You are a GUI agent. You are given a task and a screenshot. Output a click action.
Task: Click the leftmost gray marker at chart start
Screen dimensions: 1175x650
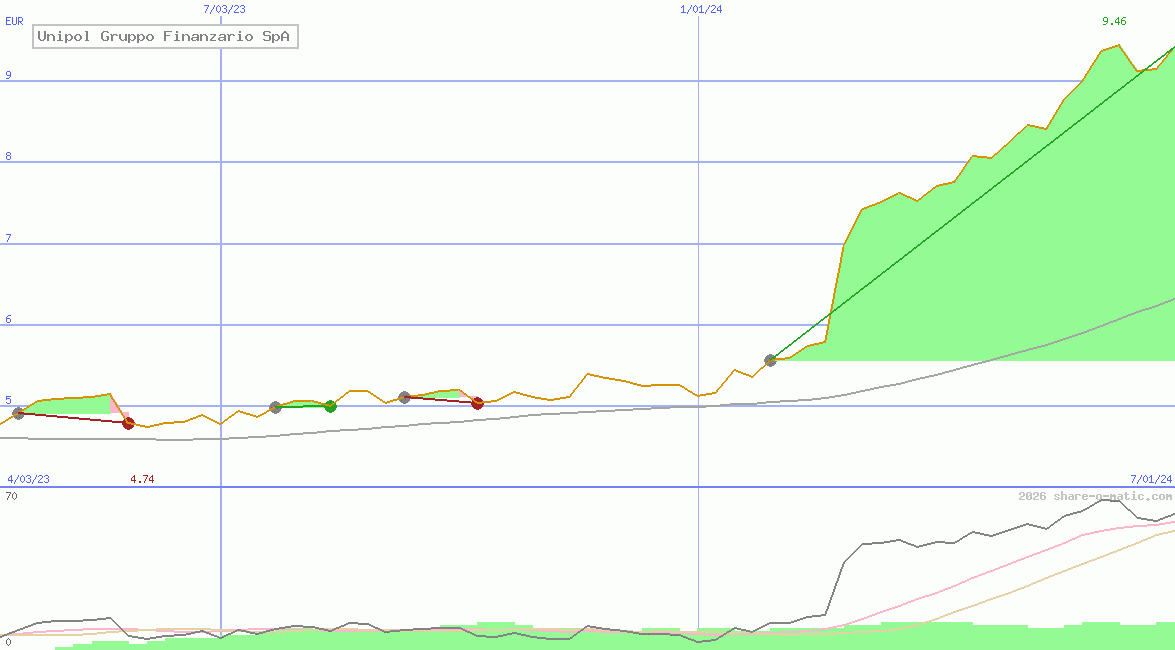[x=18, y=413]
